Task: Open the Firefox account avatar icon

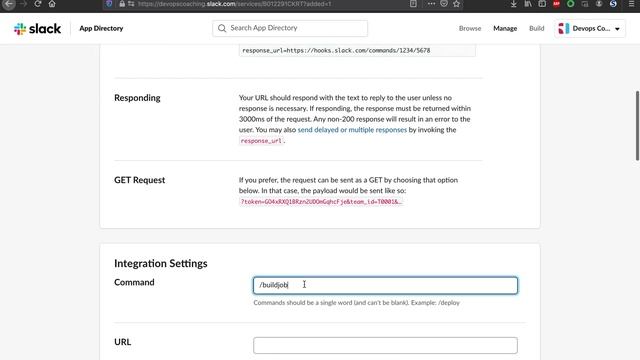Action: click(599, 4)
